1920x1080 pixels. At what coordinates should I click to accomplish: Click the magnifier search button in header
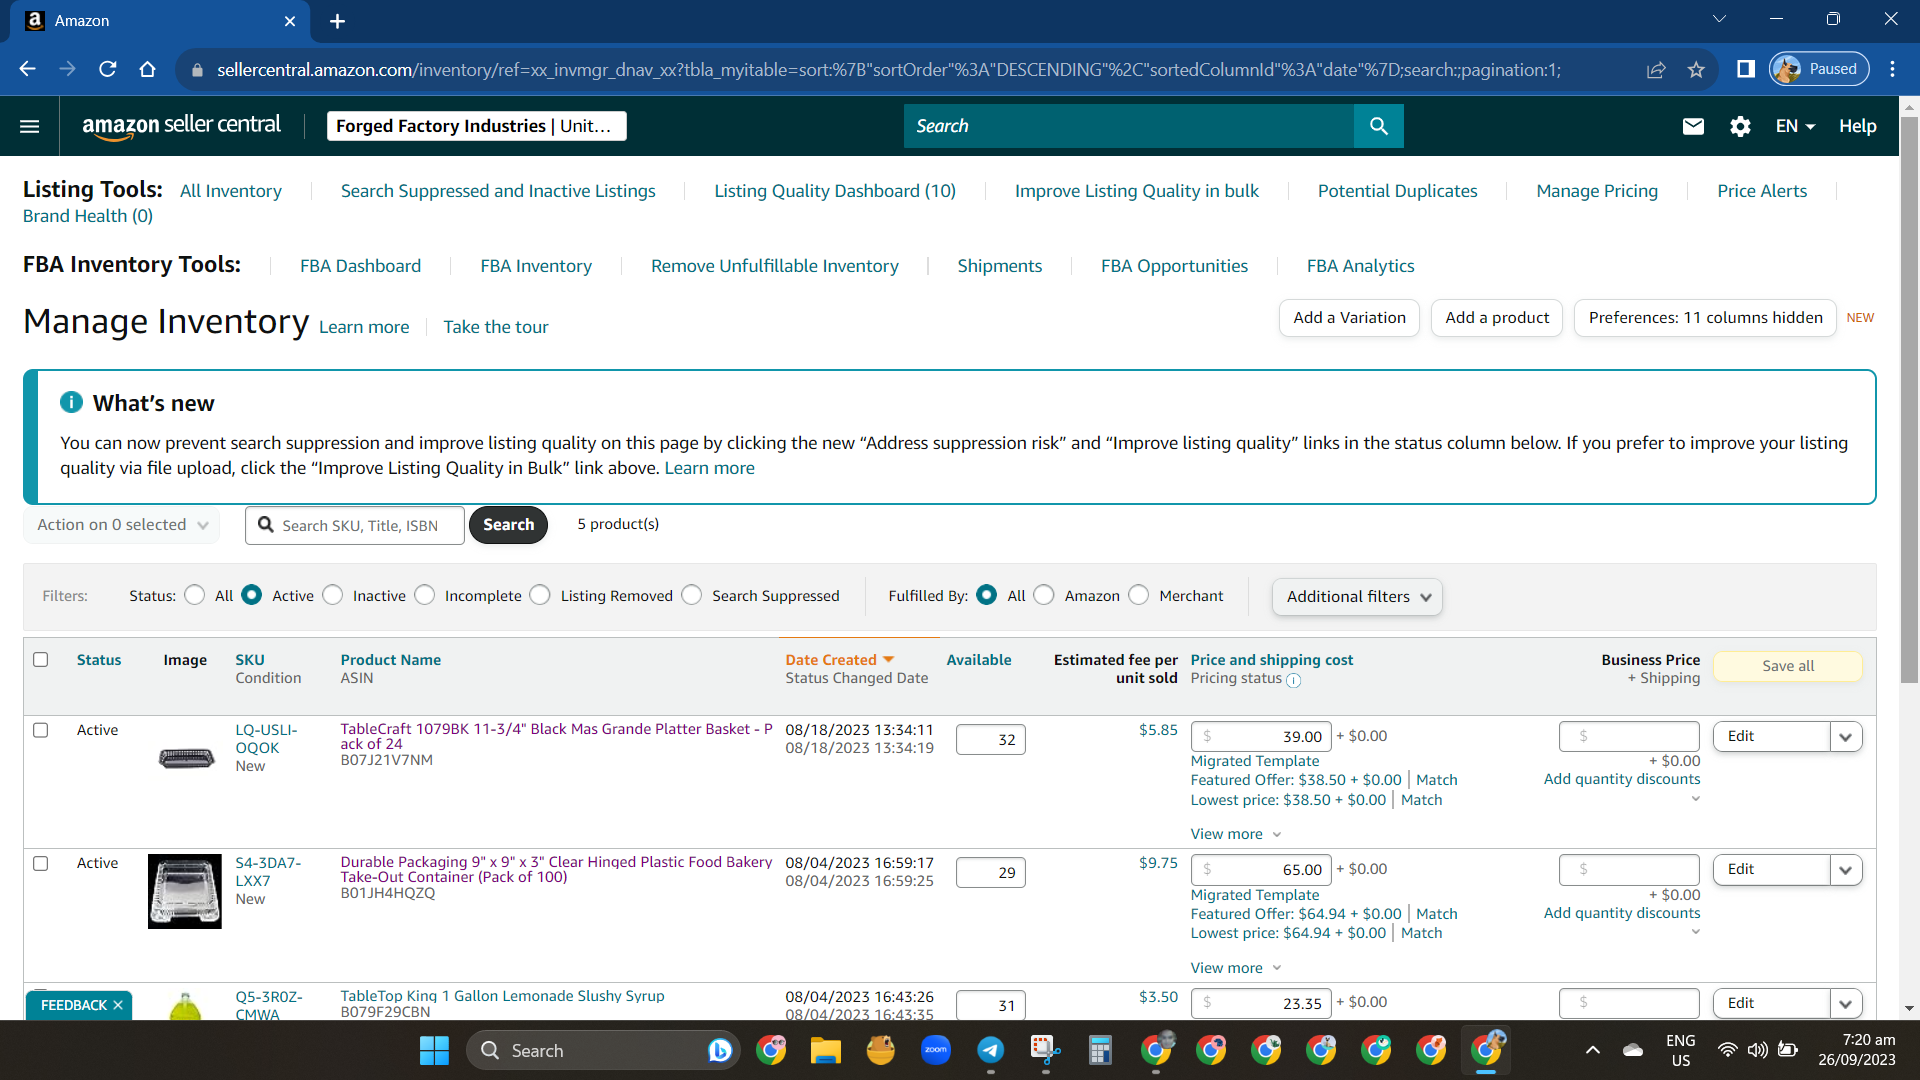coord(1379,126)
